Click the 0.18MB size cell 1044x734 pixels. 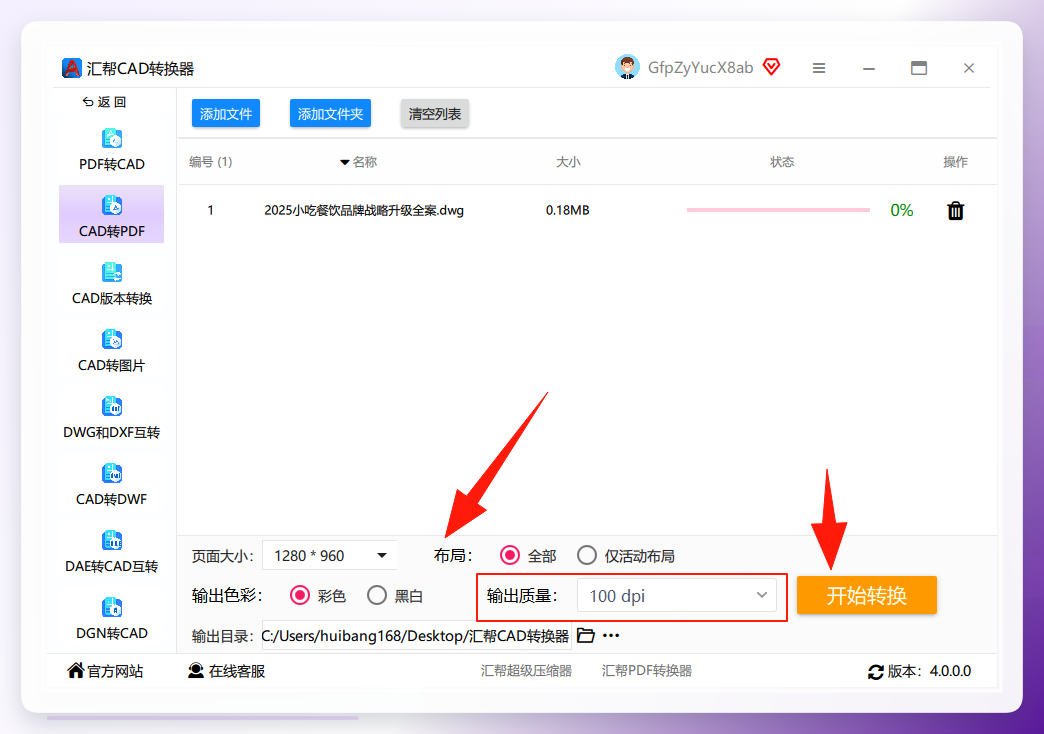coord(567,210)
